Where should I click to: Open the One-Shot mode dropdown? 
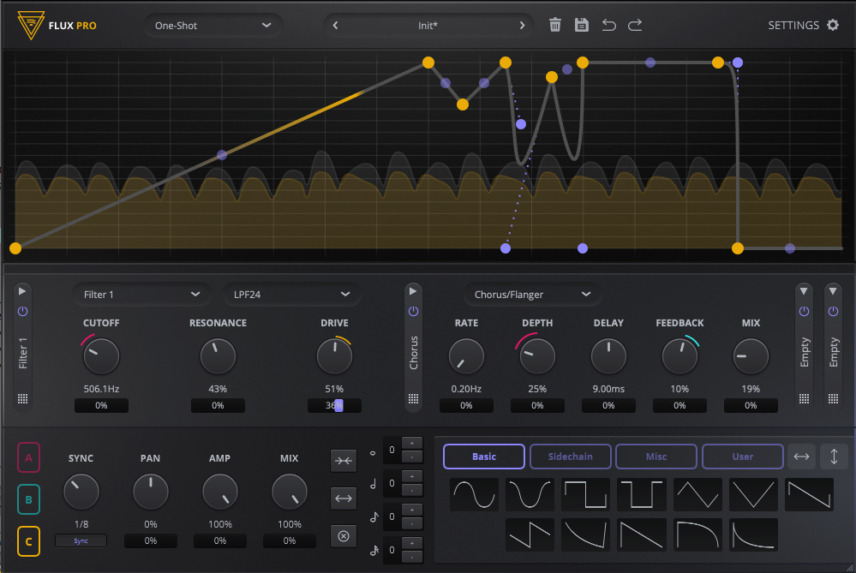pos(213,25)
